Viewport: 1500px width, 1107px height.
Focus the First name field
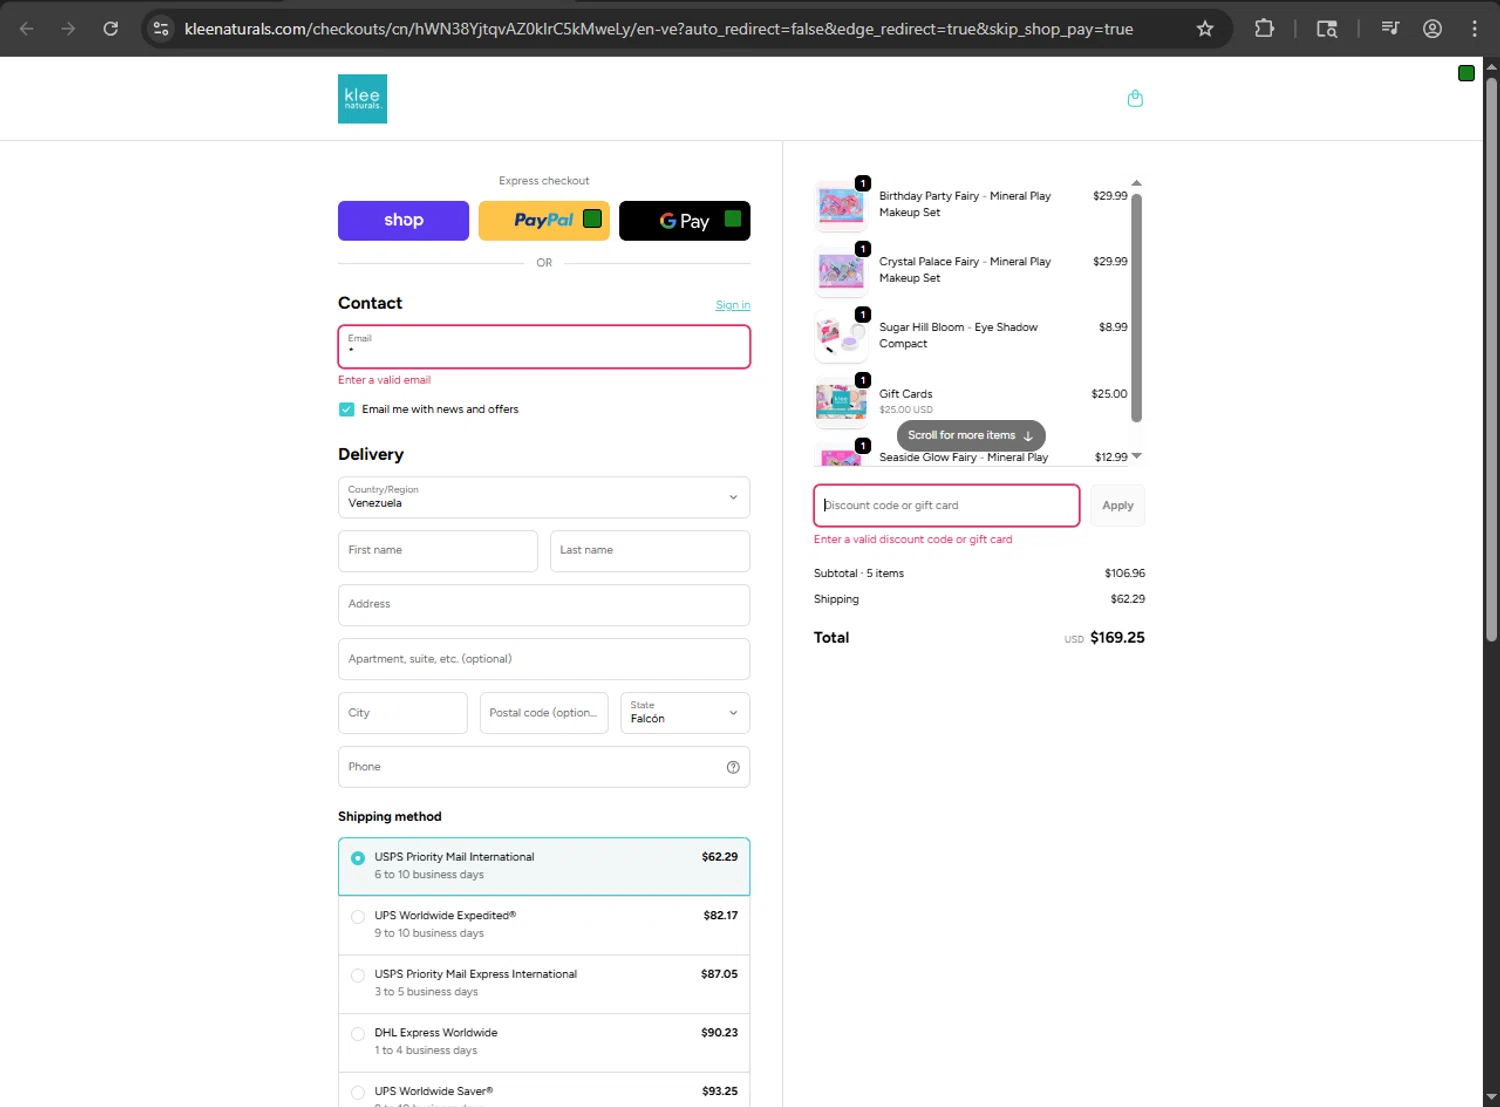pos(438,551)
